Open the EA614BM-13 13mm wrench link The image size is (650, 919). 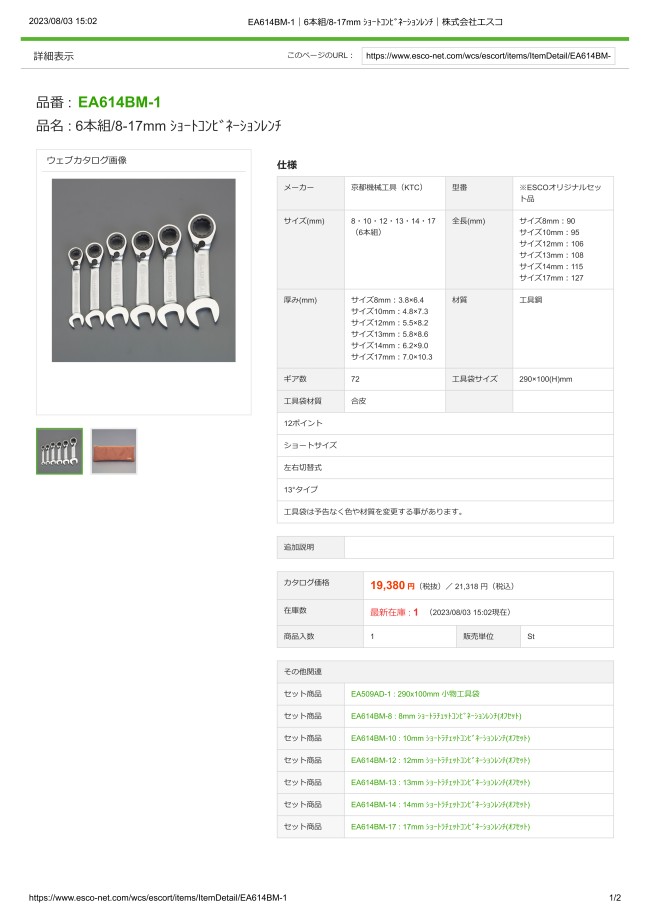440,782
